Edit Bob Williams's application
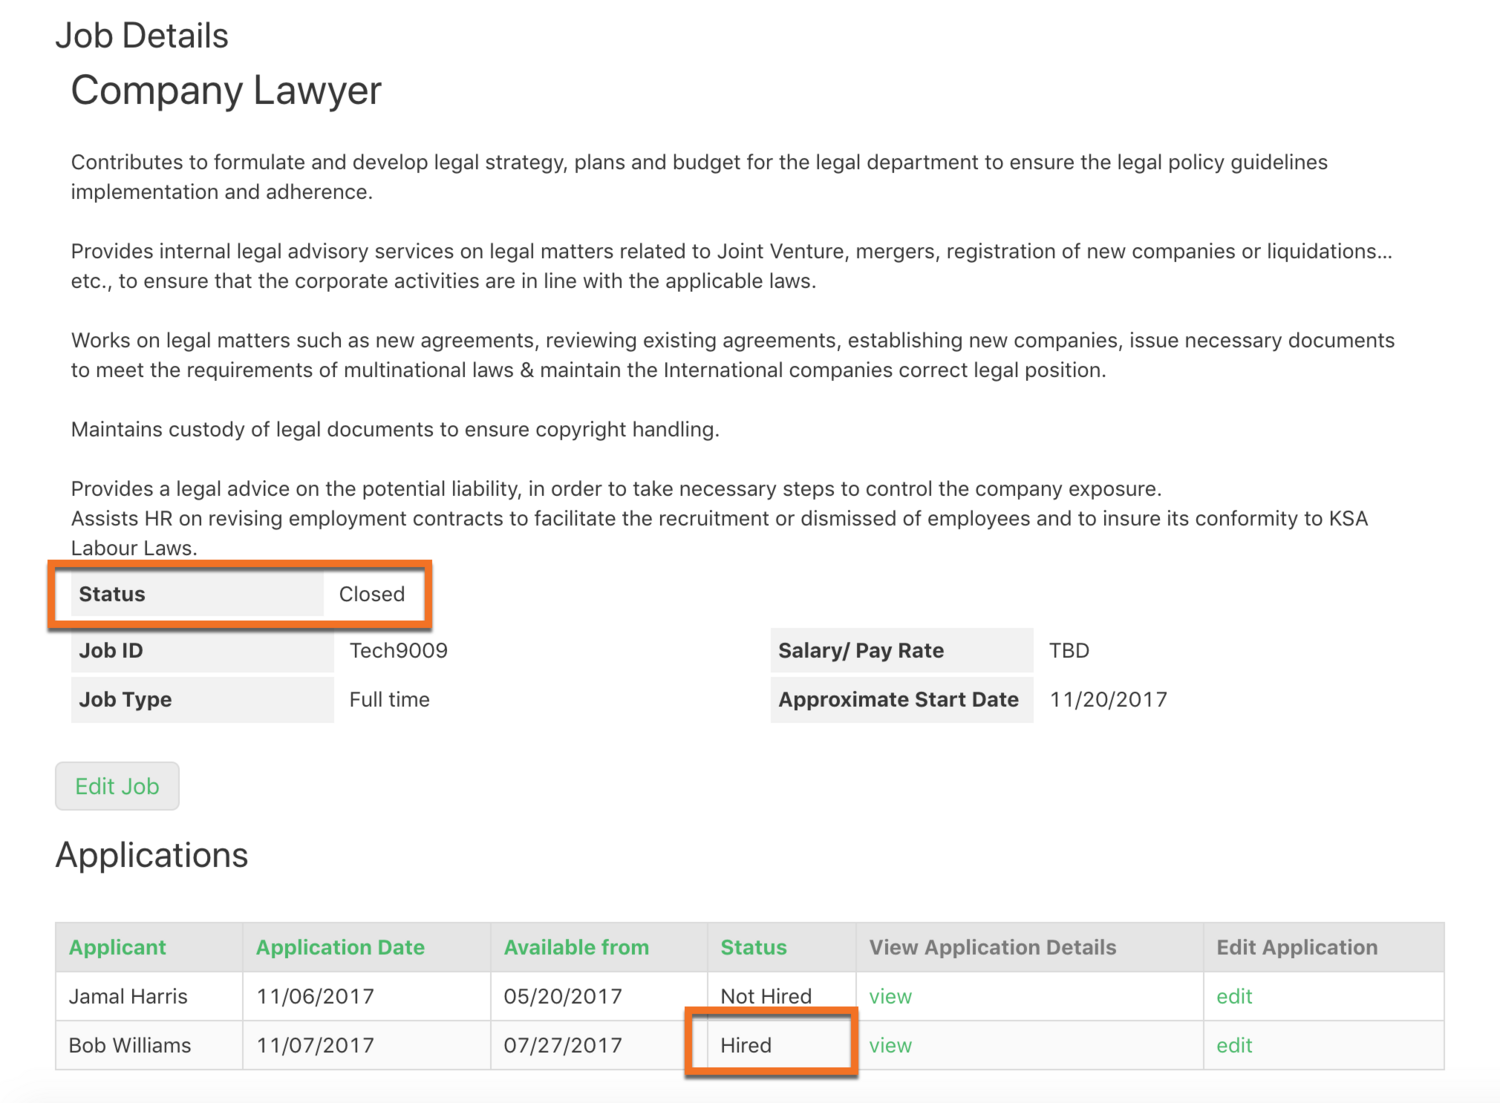Screen dimensions: 1500x1103 coord(1234,1045)
